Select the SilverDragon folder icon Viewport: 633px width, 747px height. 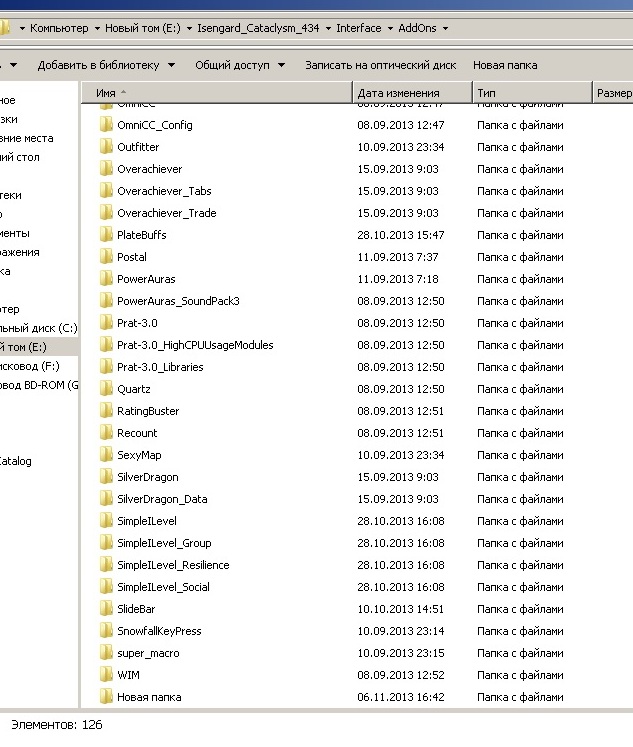coord(106,476)
